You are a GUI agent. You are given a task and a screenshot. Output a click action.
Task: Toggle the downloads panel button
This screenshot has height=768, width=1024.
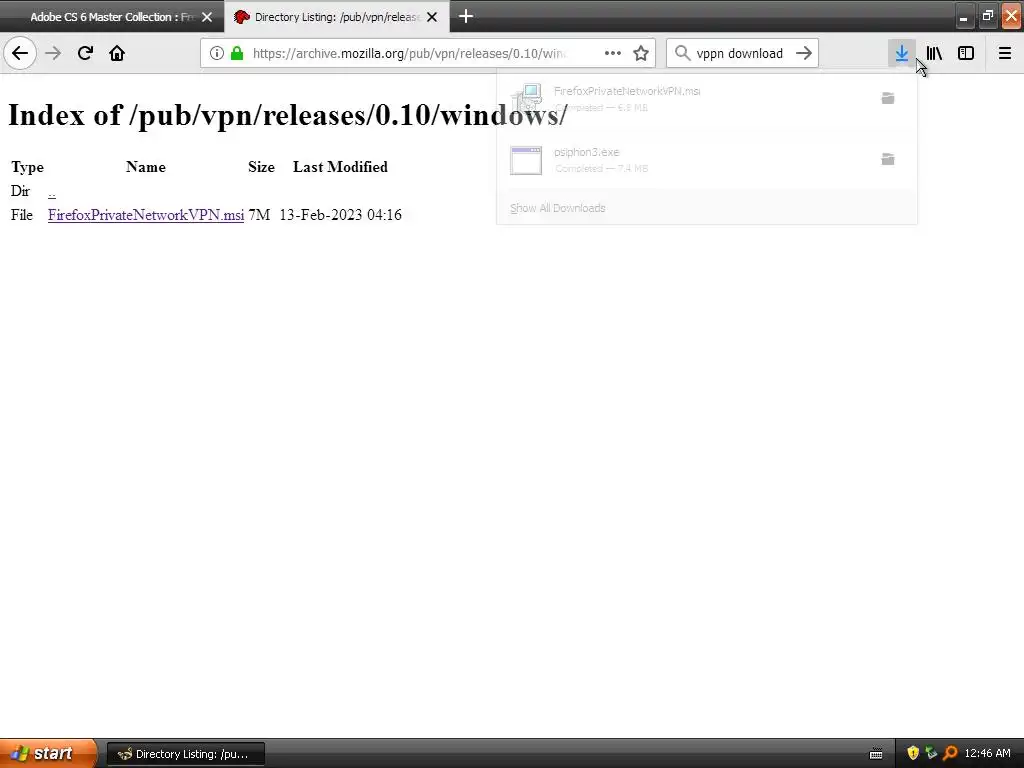[902, 53]
